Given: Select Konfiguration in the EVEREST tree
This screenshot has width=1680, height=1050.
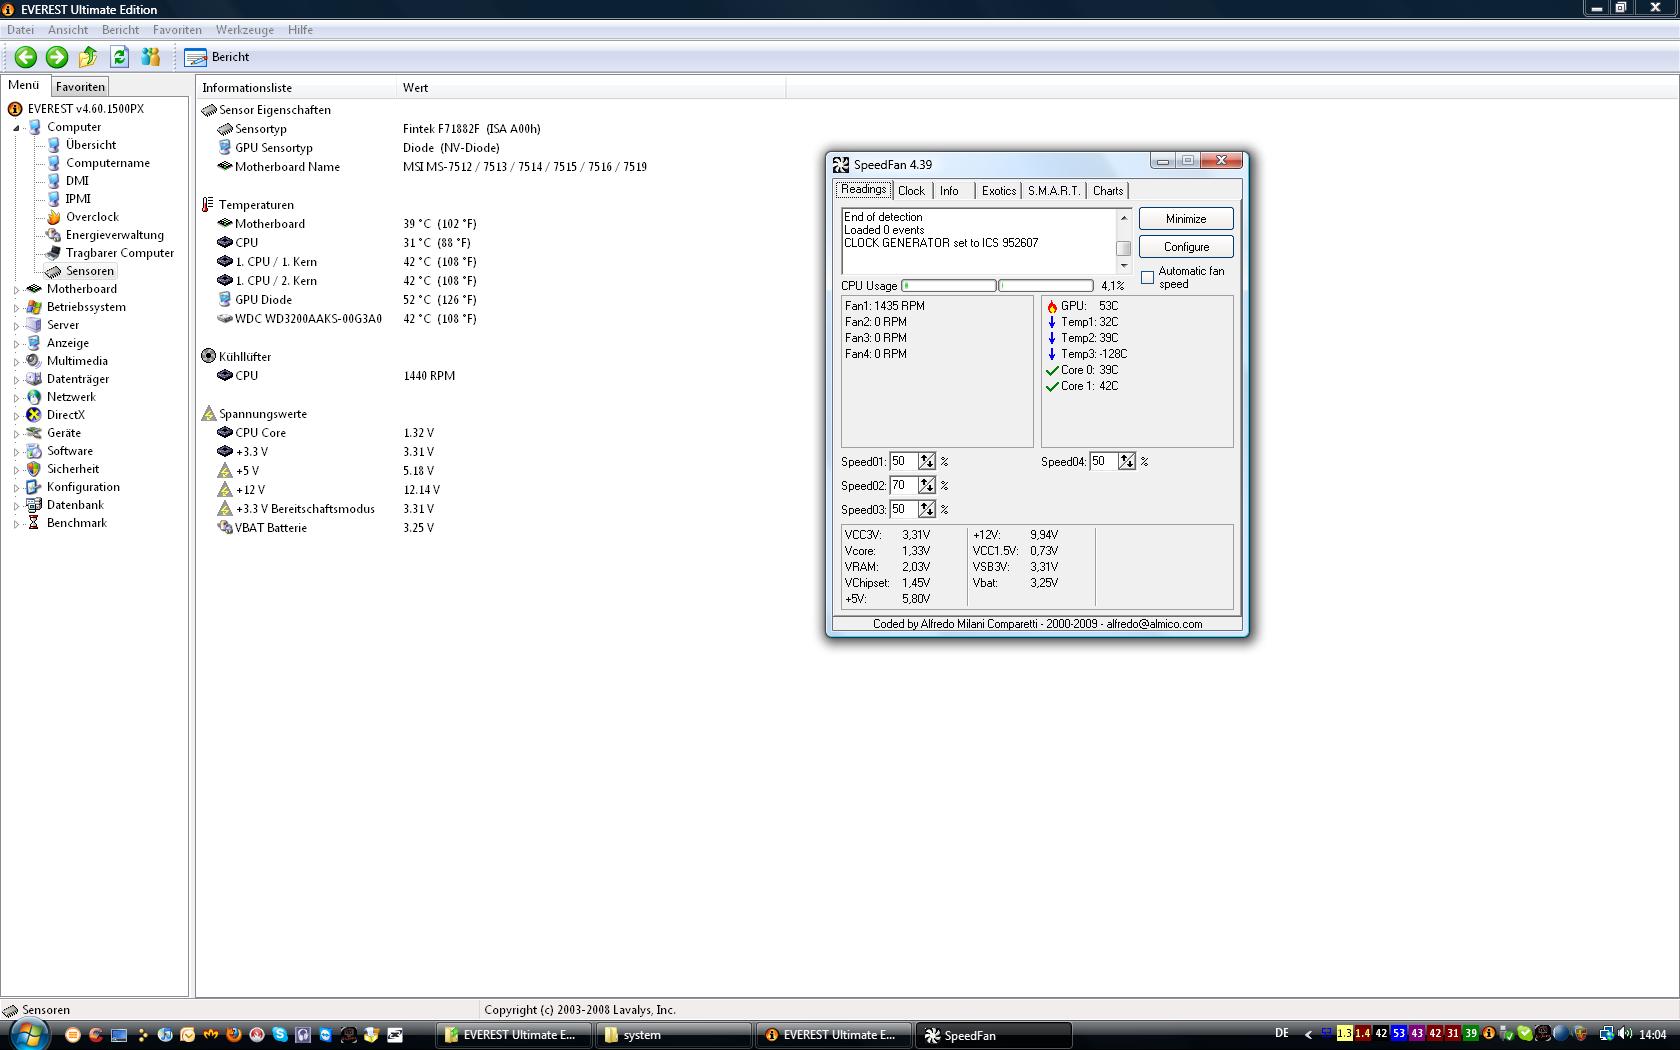Looking at the screenshot, I should pos(83,487).
